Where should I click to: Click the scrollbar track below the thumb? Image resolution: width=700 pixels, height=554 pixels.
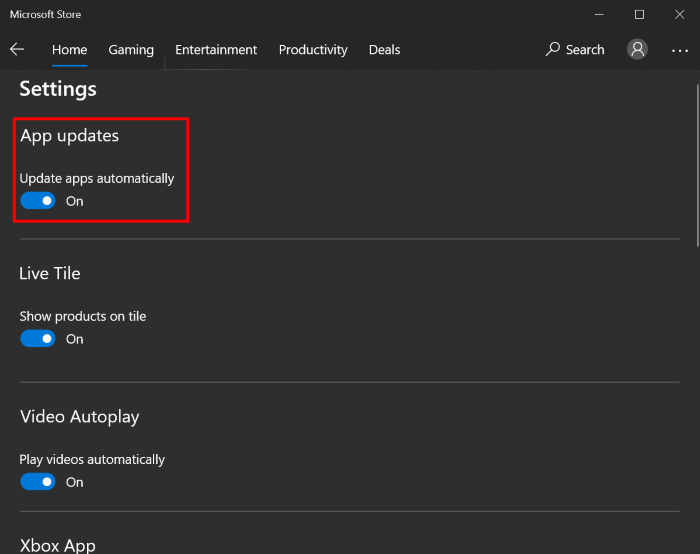[x=696, y=400]
